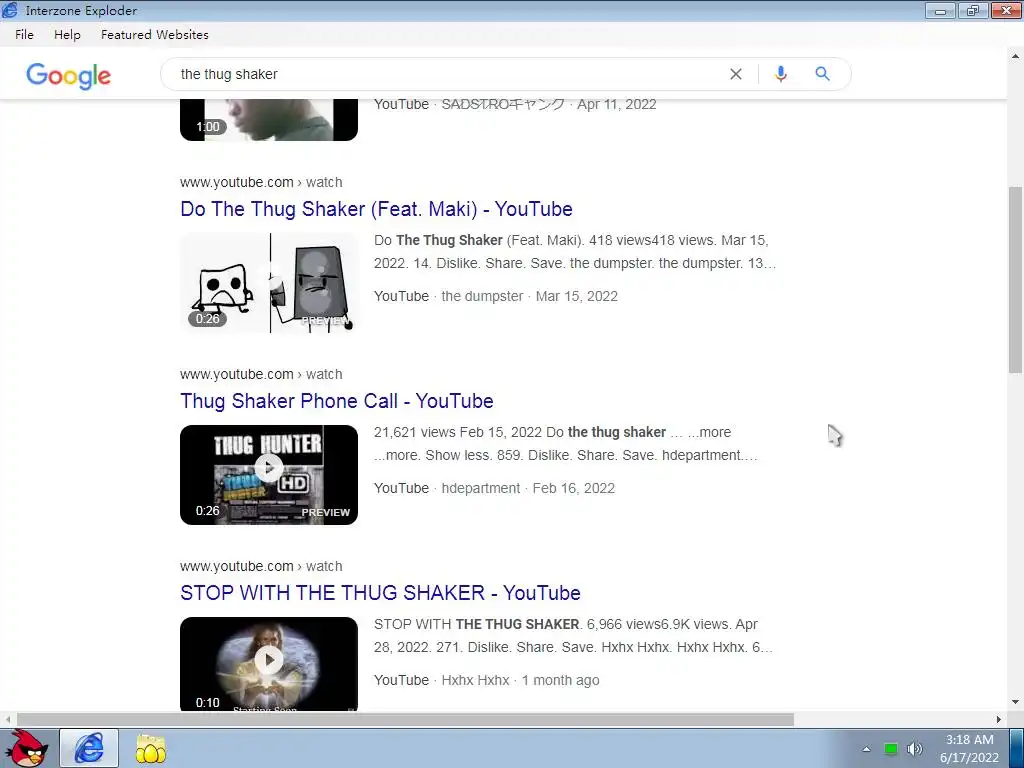Clear the search box with X icon
This screenshot has width=1024, height=768.
click(735, 74)
